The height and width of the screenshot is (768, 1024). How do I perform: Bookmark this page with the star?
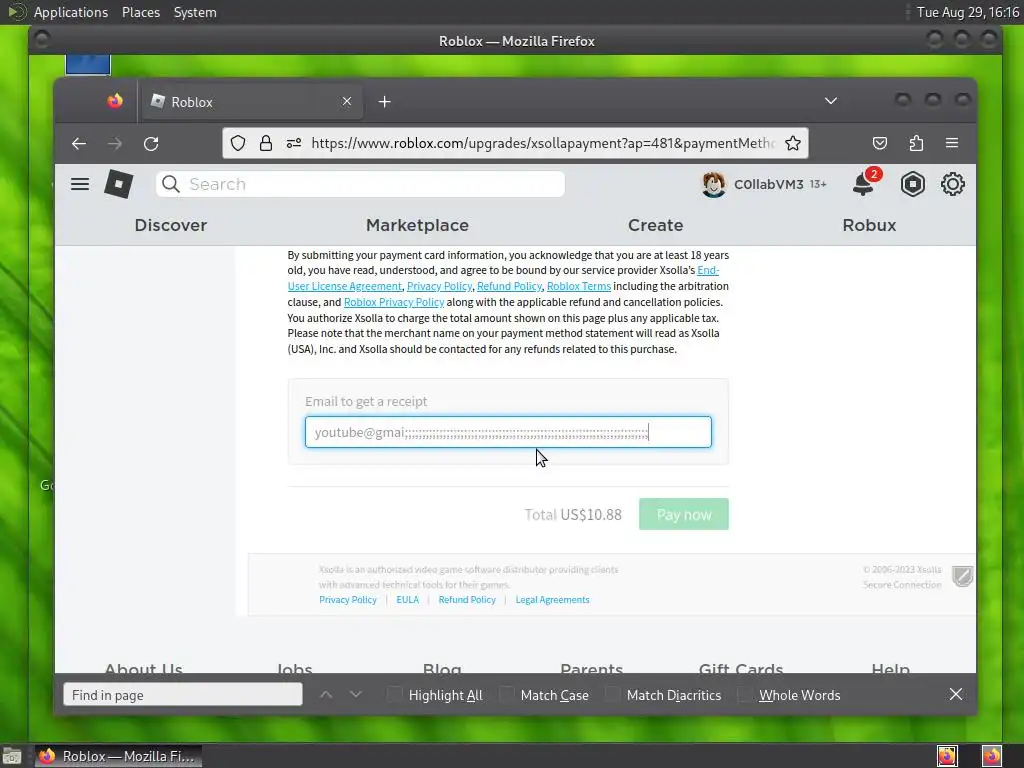click(793, 143)
